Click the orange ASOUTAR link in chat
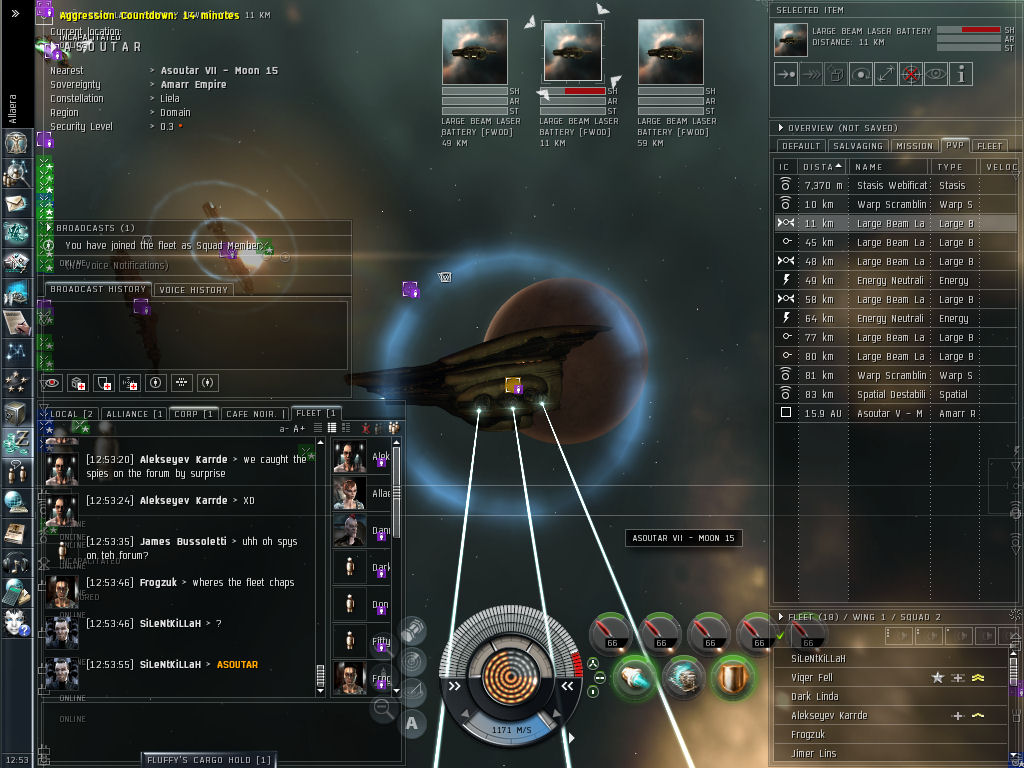The height and width of the screenshot is (768, 1024). 237,664
